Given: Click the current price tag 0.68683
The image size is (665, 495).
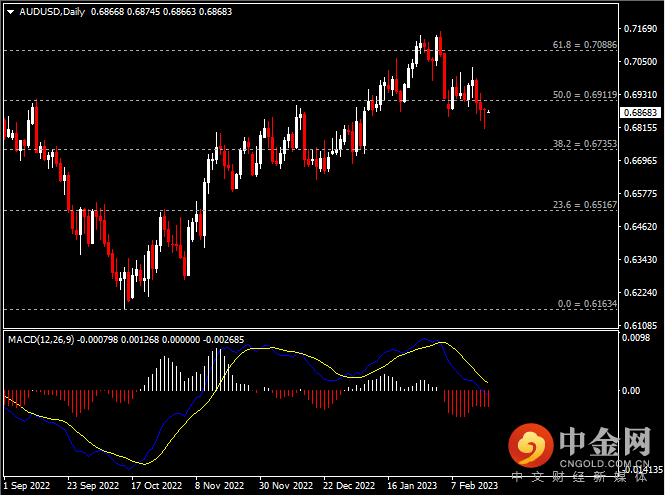Looking at the screenshot, I should click(640, 113).
